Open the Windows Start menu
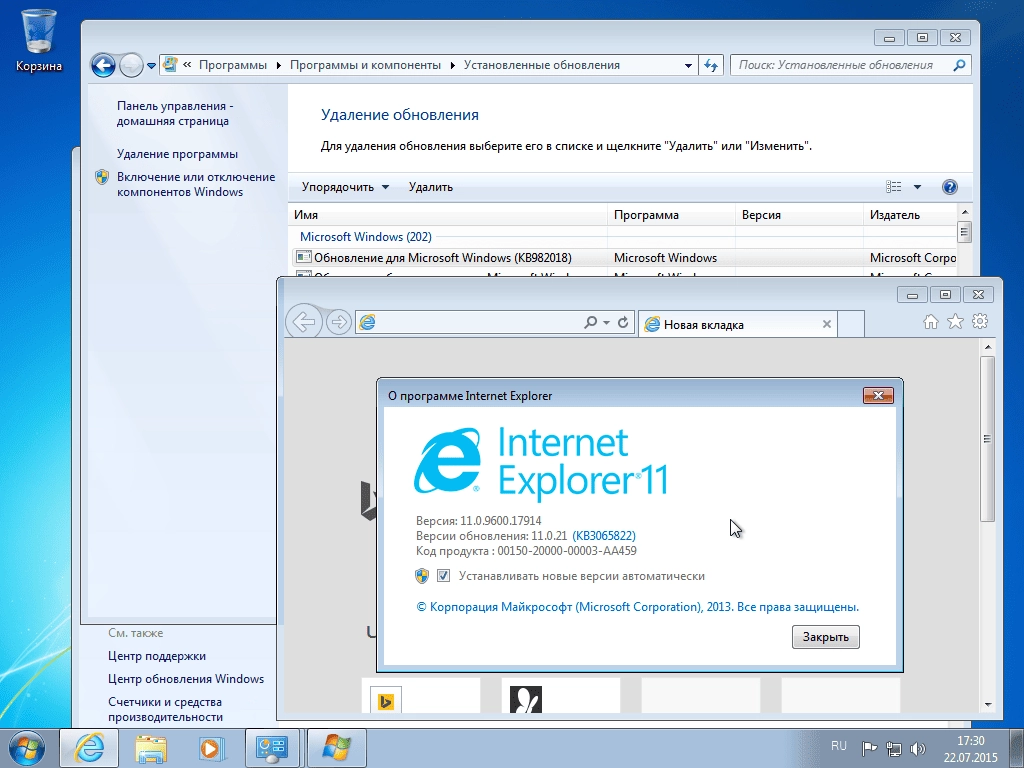Screen dimensions: 1024x768 (26, 748)
